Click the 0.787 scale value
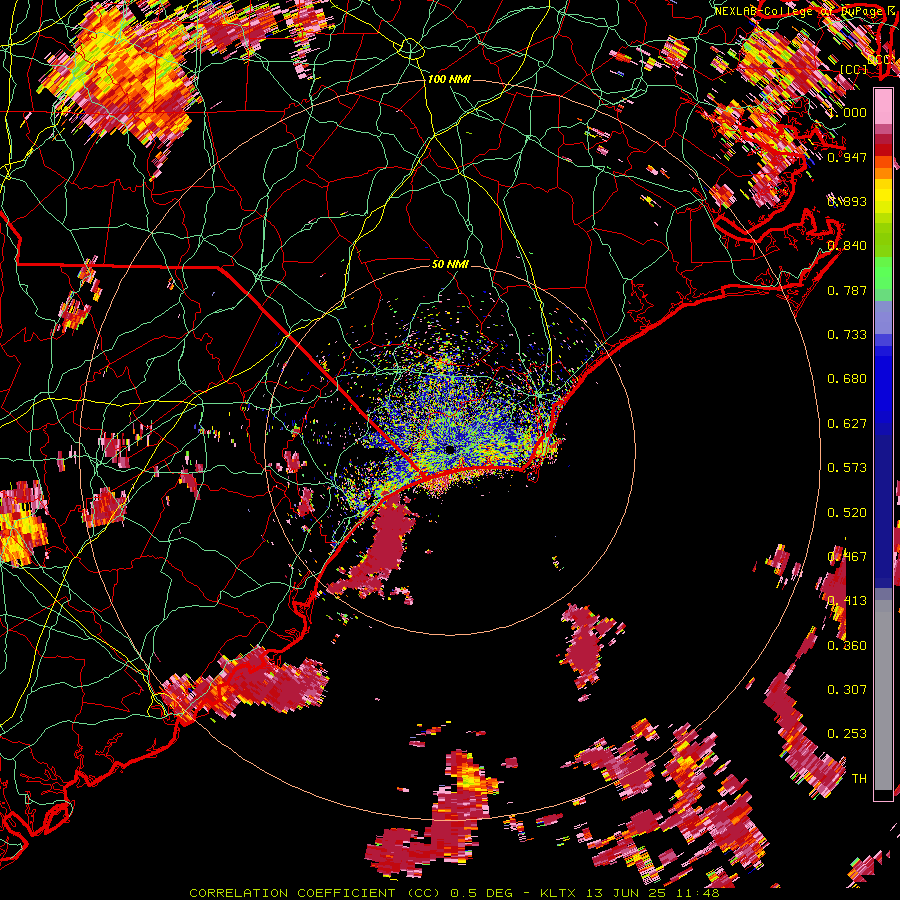 point(847,290)
